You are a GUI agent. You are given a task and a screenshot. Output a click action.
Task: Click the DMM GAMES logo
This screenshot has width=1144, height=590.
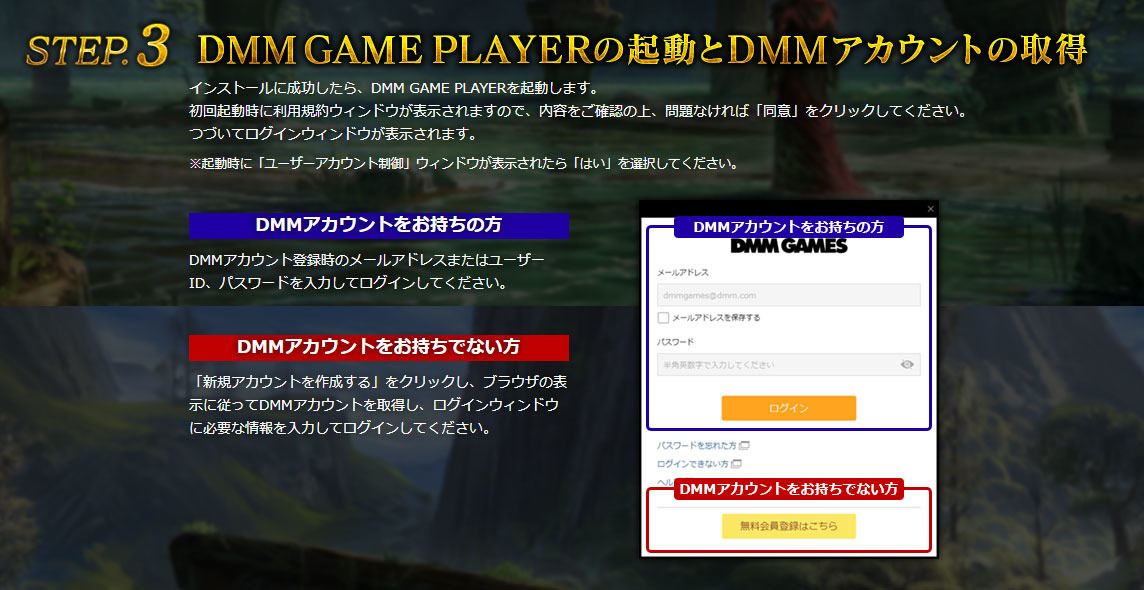coord(789,246)
